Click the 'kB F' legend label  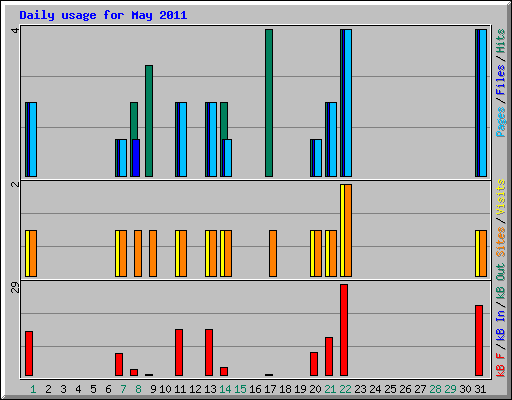(x=501, y=365)
